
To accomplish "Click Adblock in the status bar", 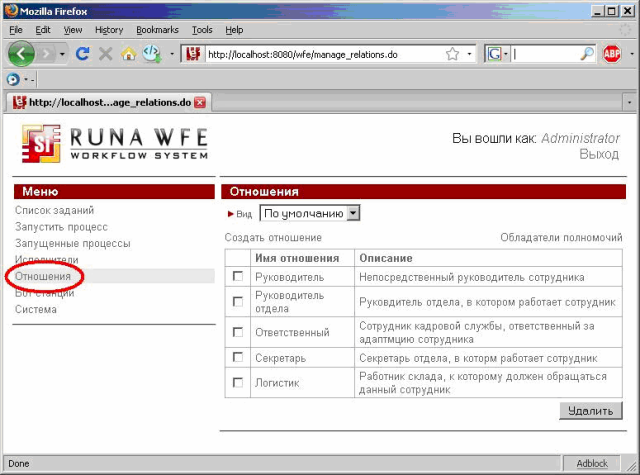I will click(x=592, y=464).
